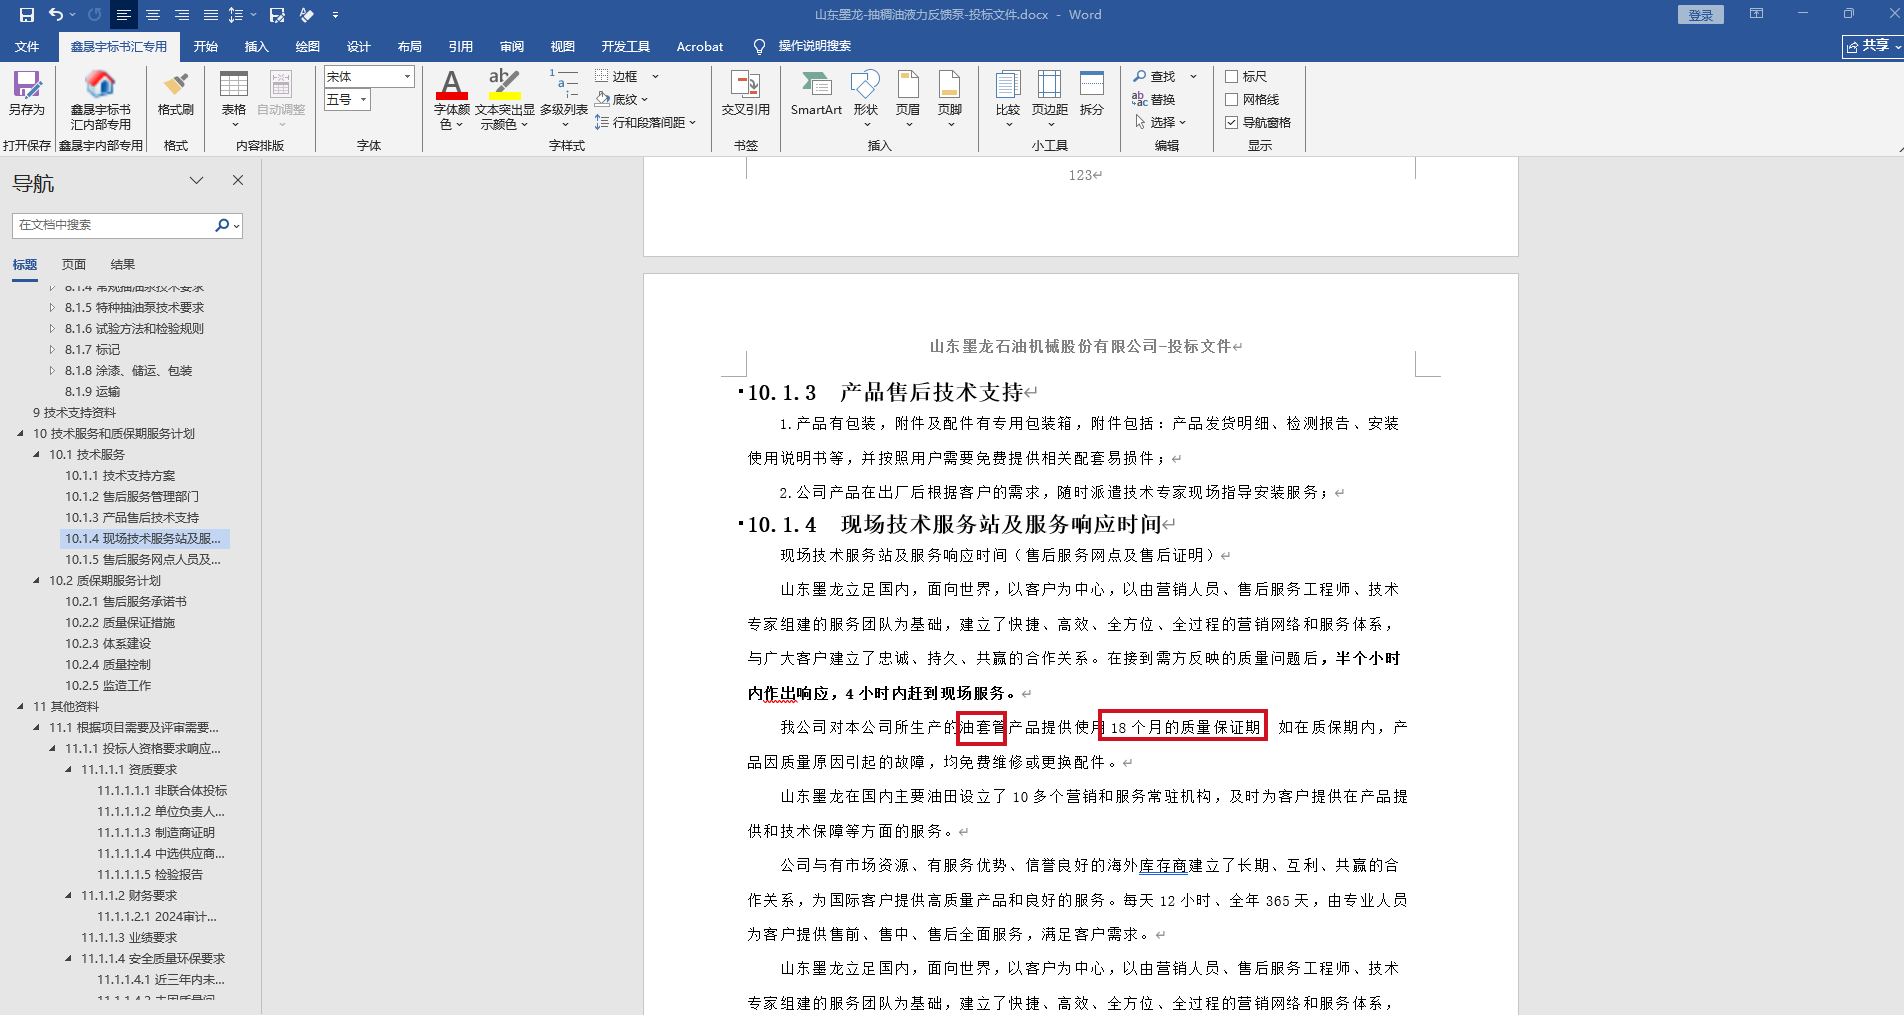The image size is (1904, 1015).
Task: Switch to the 插入 ribbon tab
Action: [256, 46]
